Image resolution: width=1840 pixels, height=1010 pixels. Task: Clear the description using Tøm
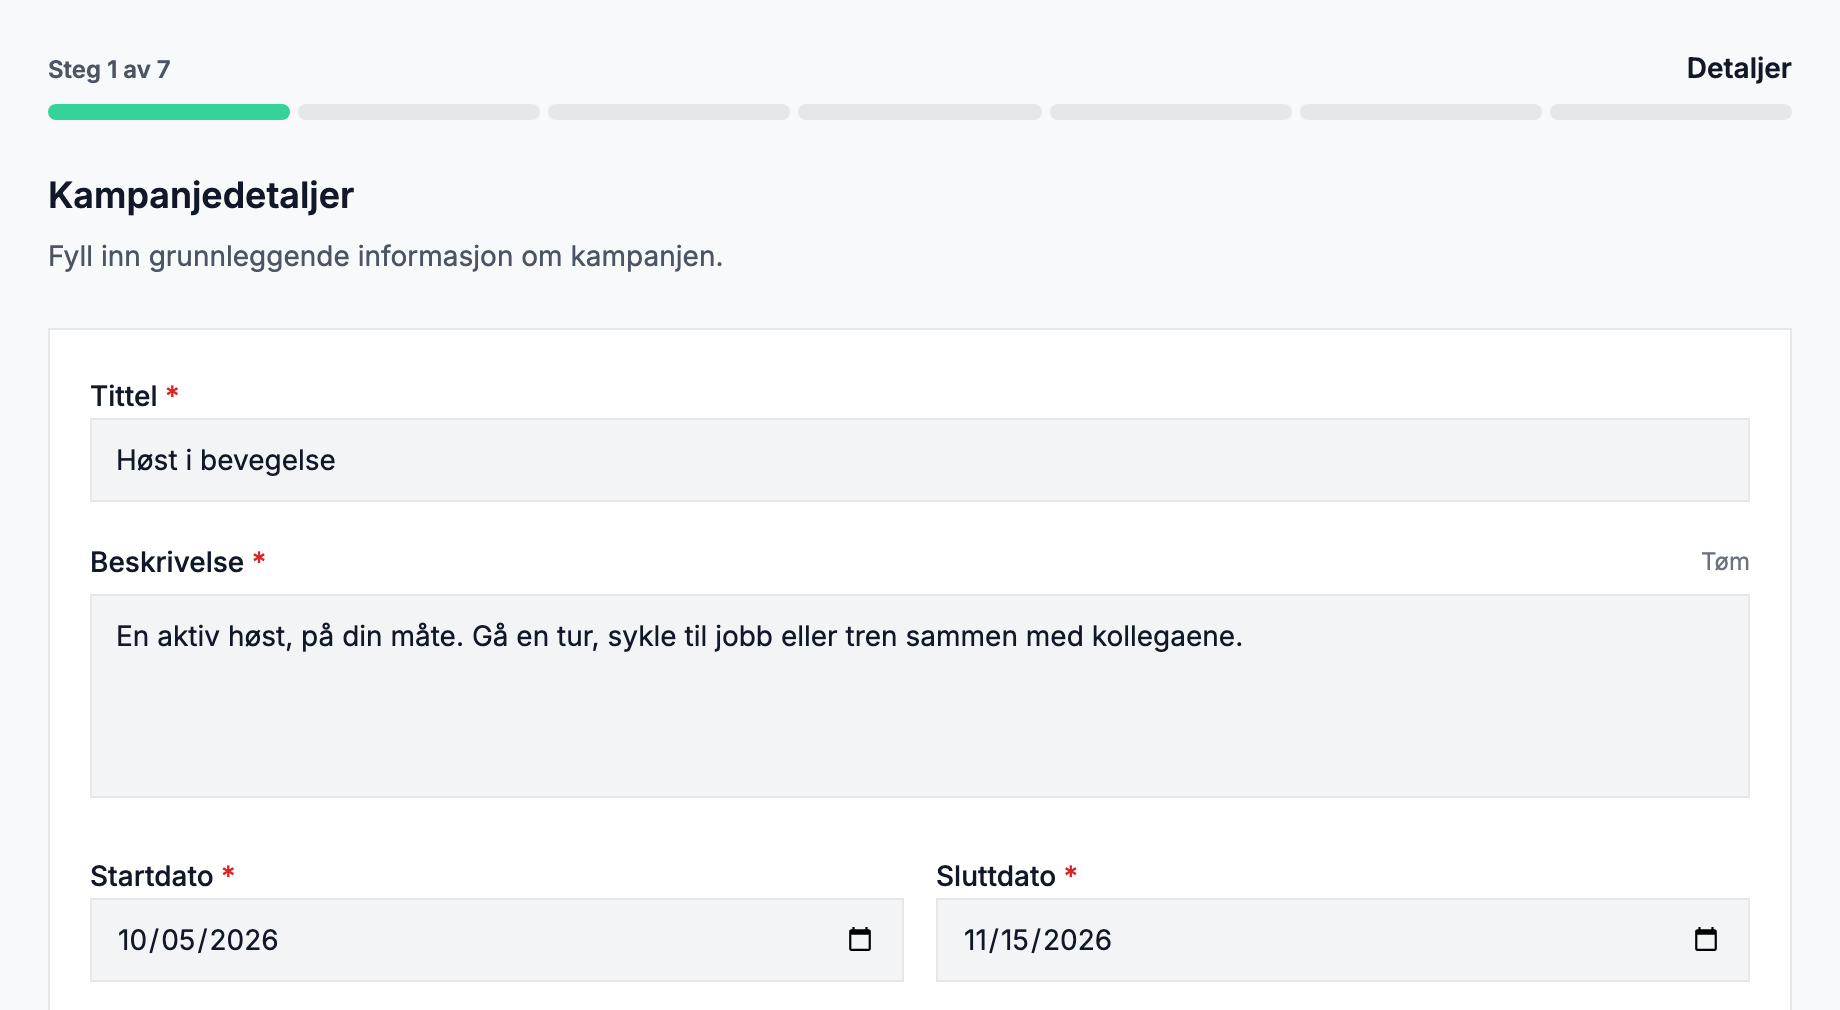coord(1725,562)
